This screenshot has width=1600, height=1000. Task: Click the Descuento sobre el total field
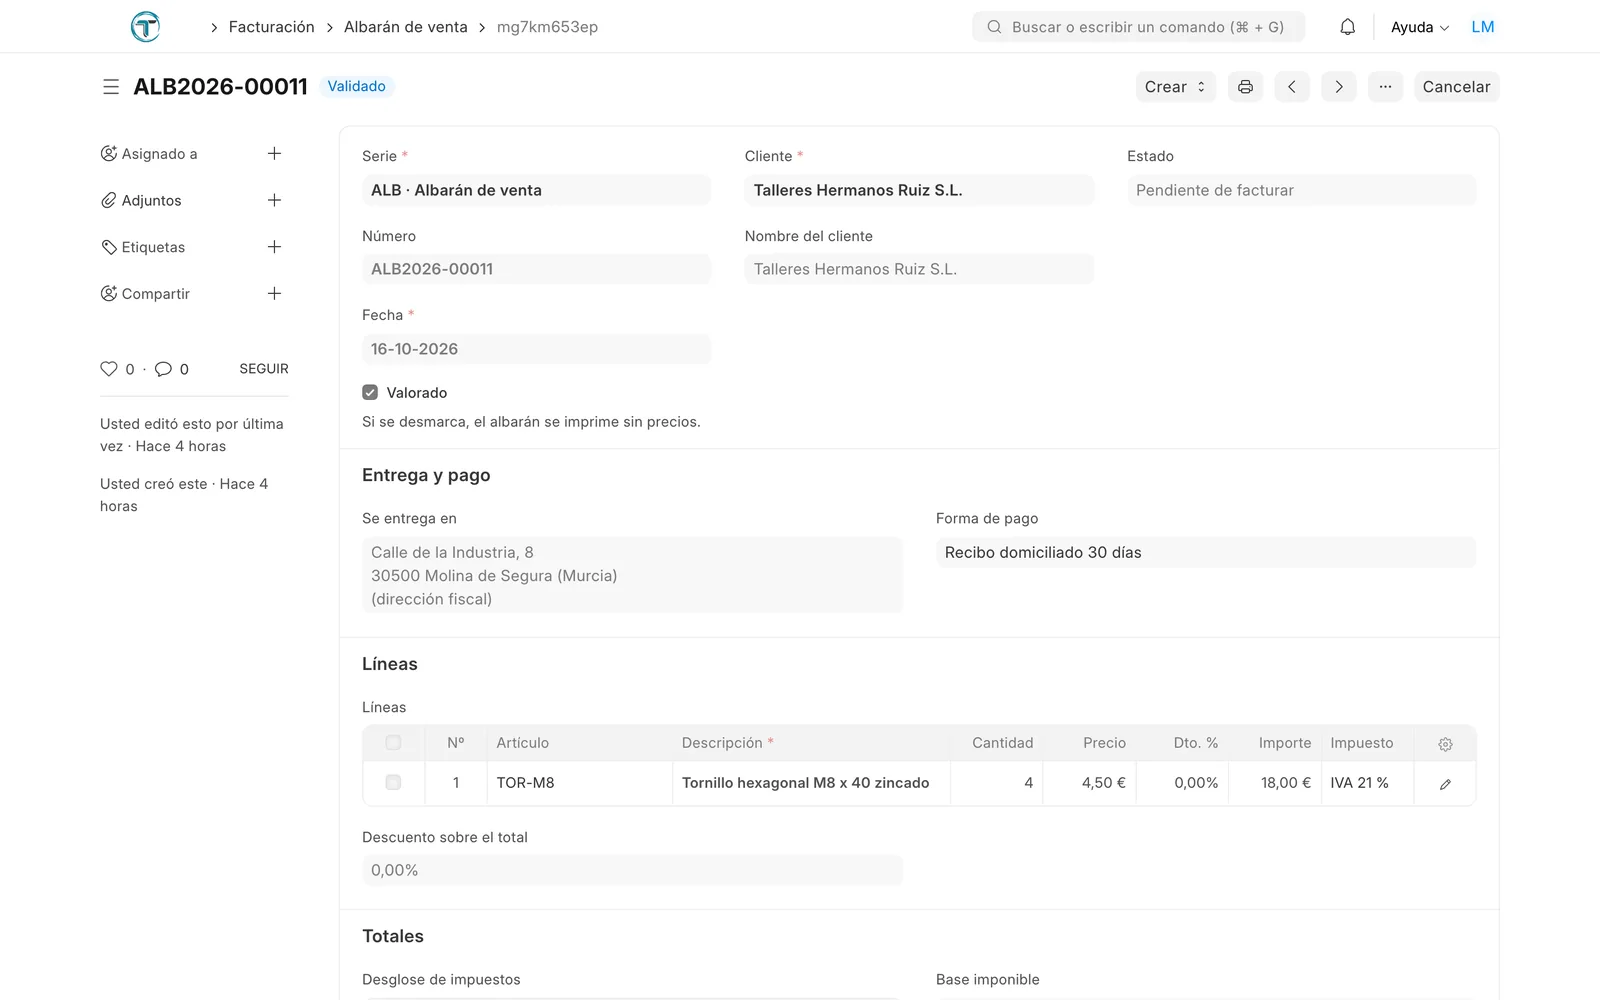(632, 870)
